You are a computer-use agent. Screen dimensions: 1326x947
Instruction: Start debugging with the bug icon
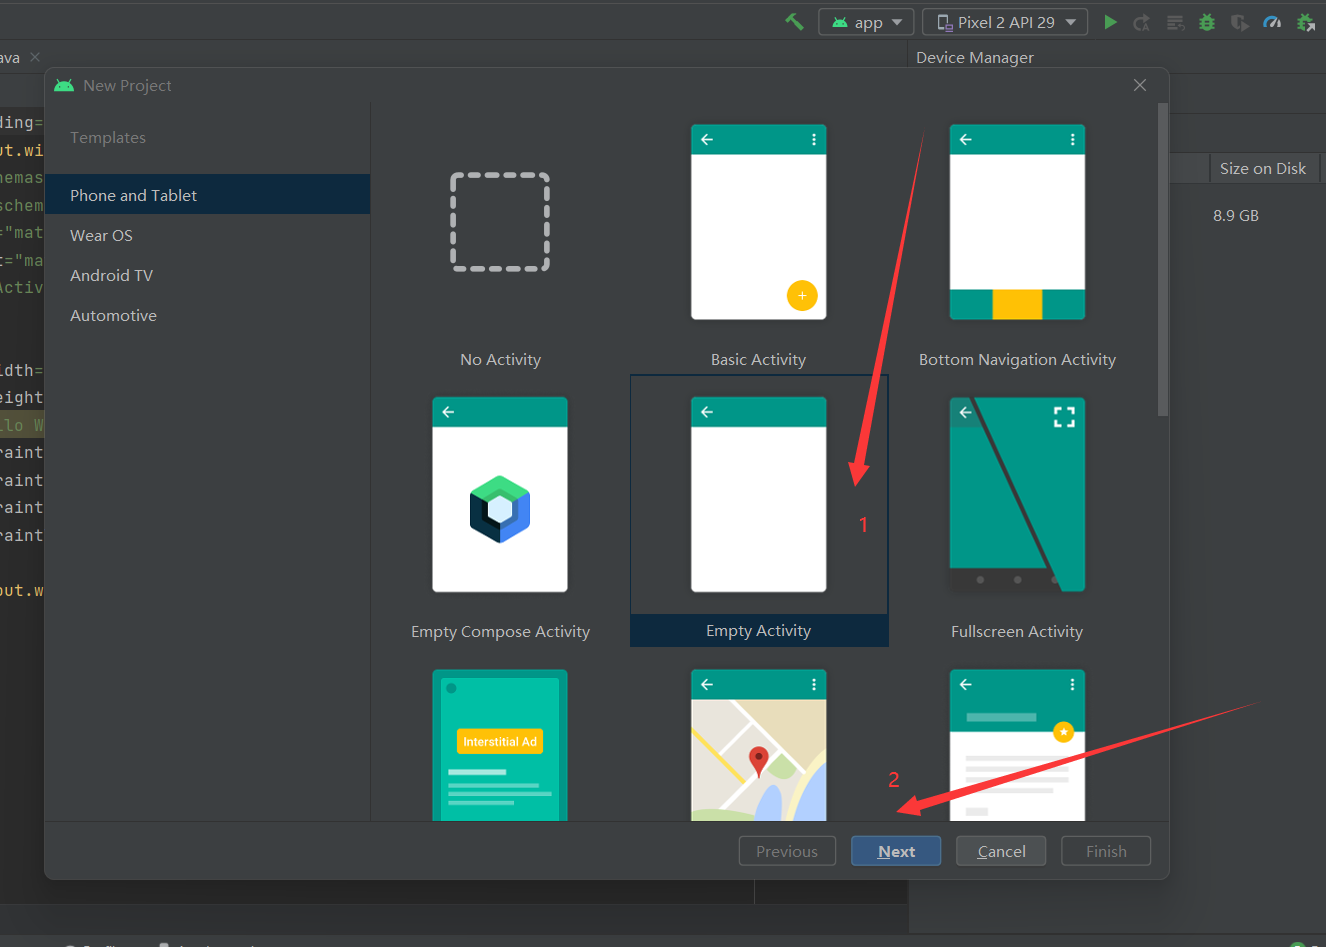(1206, 21)
